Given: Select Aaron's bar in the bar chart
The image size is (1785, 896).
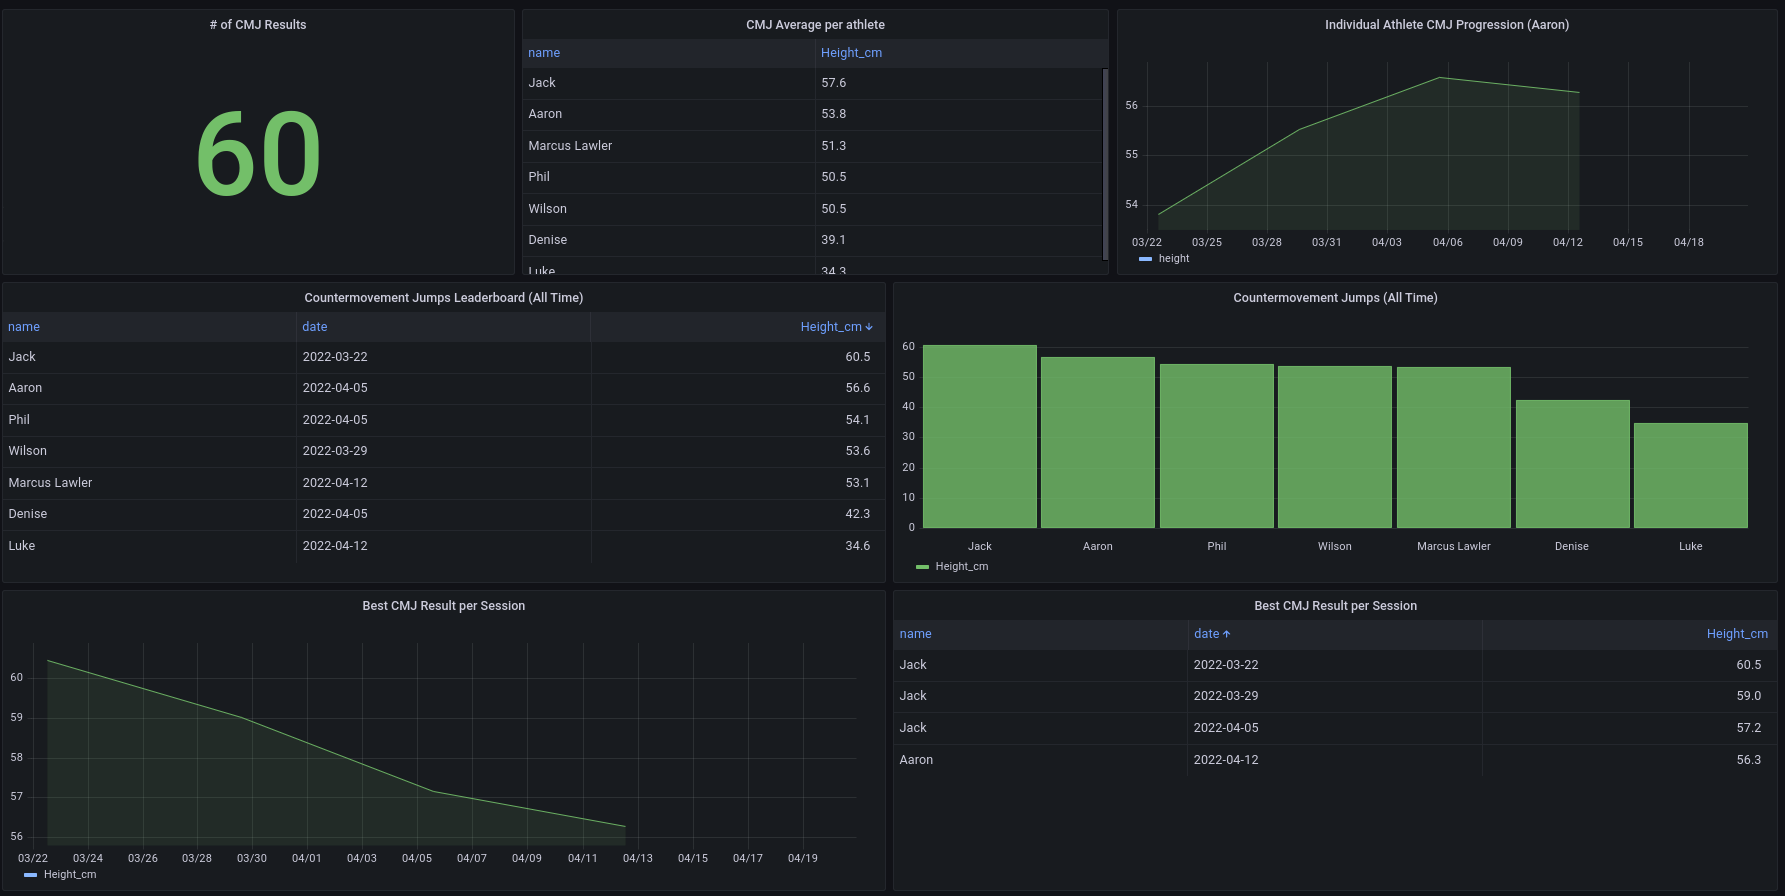Looking at the screenshot, I should coord(1098,443).
